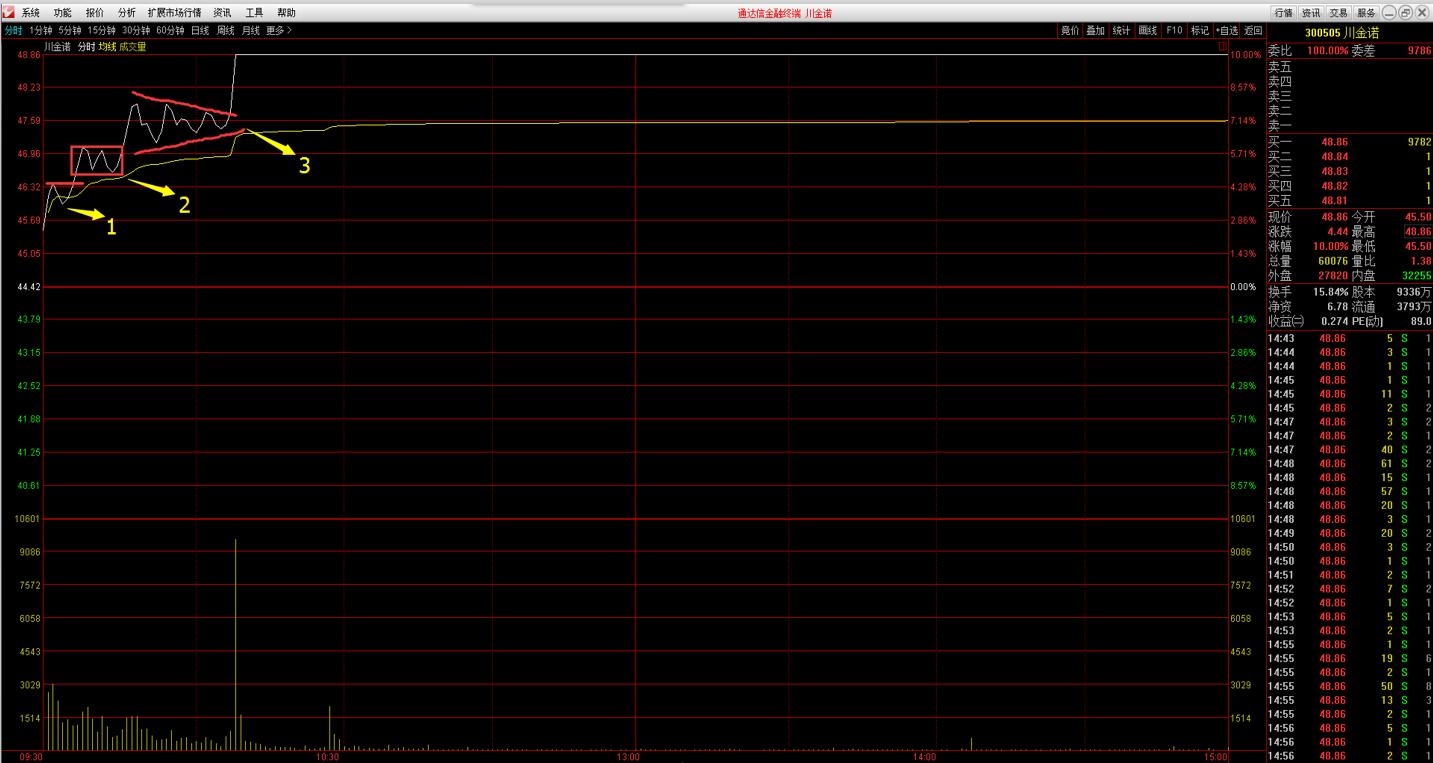Switch to 30分钟 chart period
1433x763 pixels.
click(136, 31)
